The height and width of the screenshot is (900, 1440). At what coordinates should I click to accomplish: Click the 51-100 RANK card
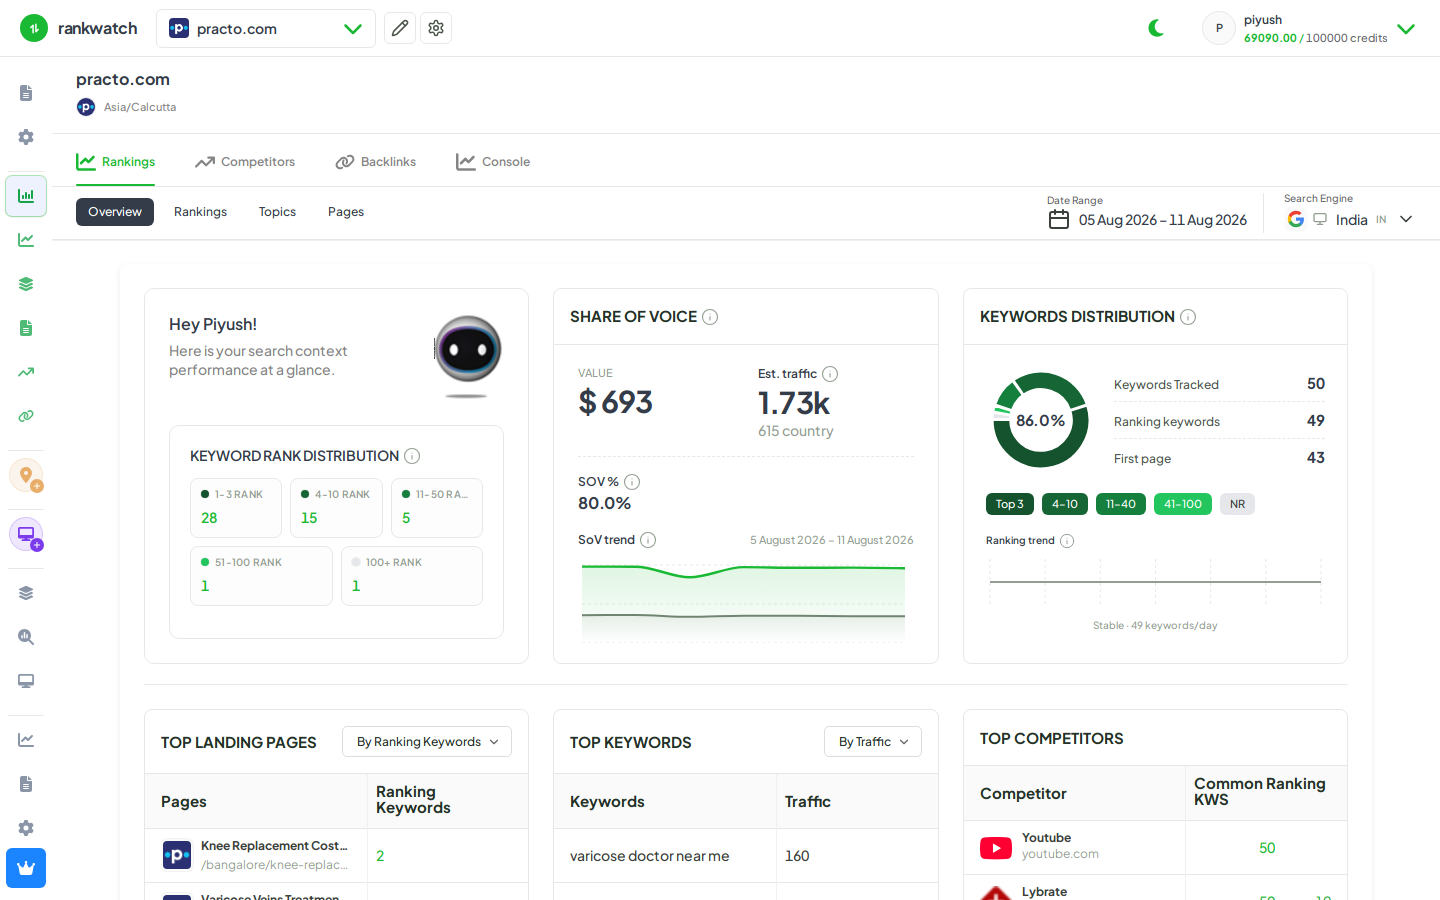[261, 576]
